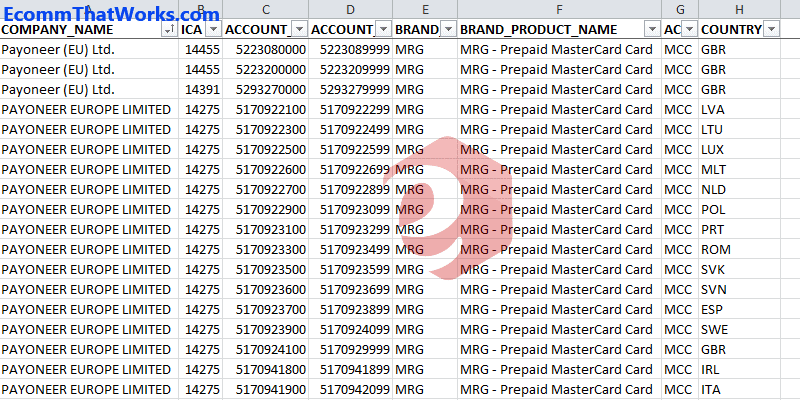This screenshot has width=800, height=400.
Task: Select the SVN country cell
Action: tap(739, 289)
